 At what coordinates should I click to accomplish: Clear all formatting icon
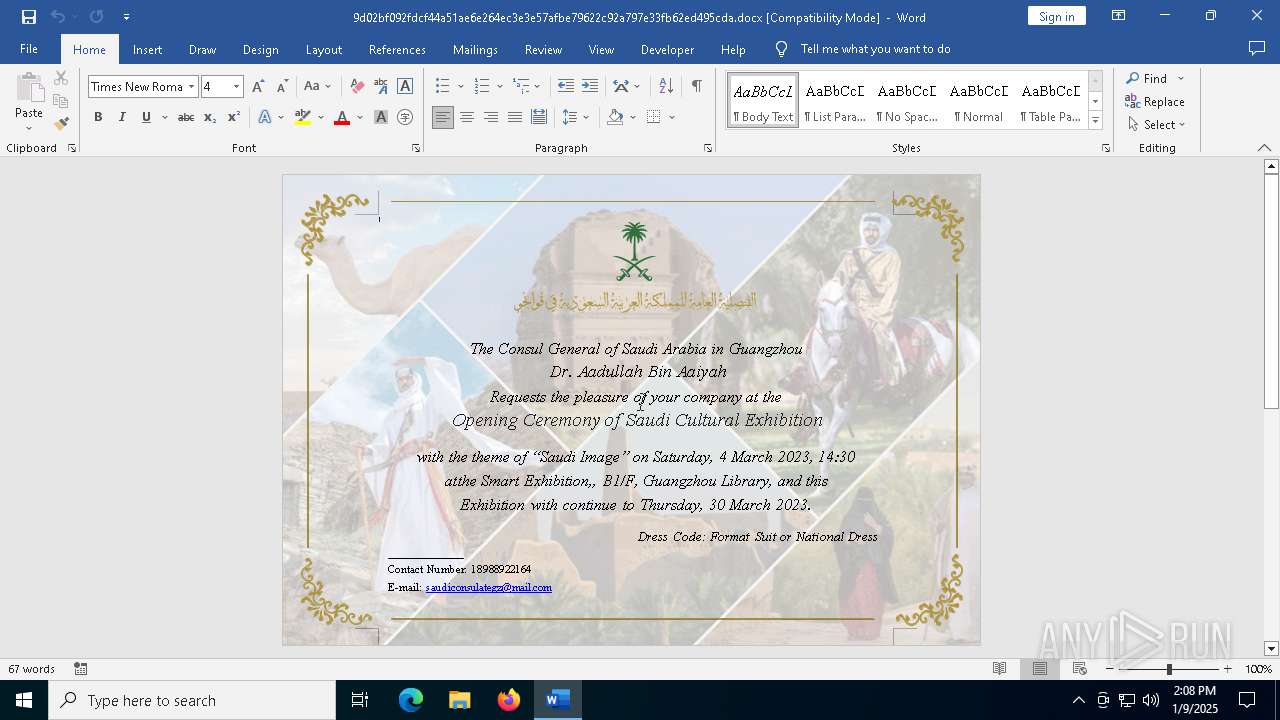[357, 87]
